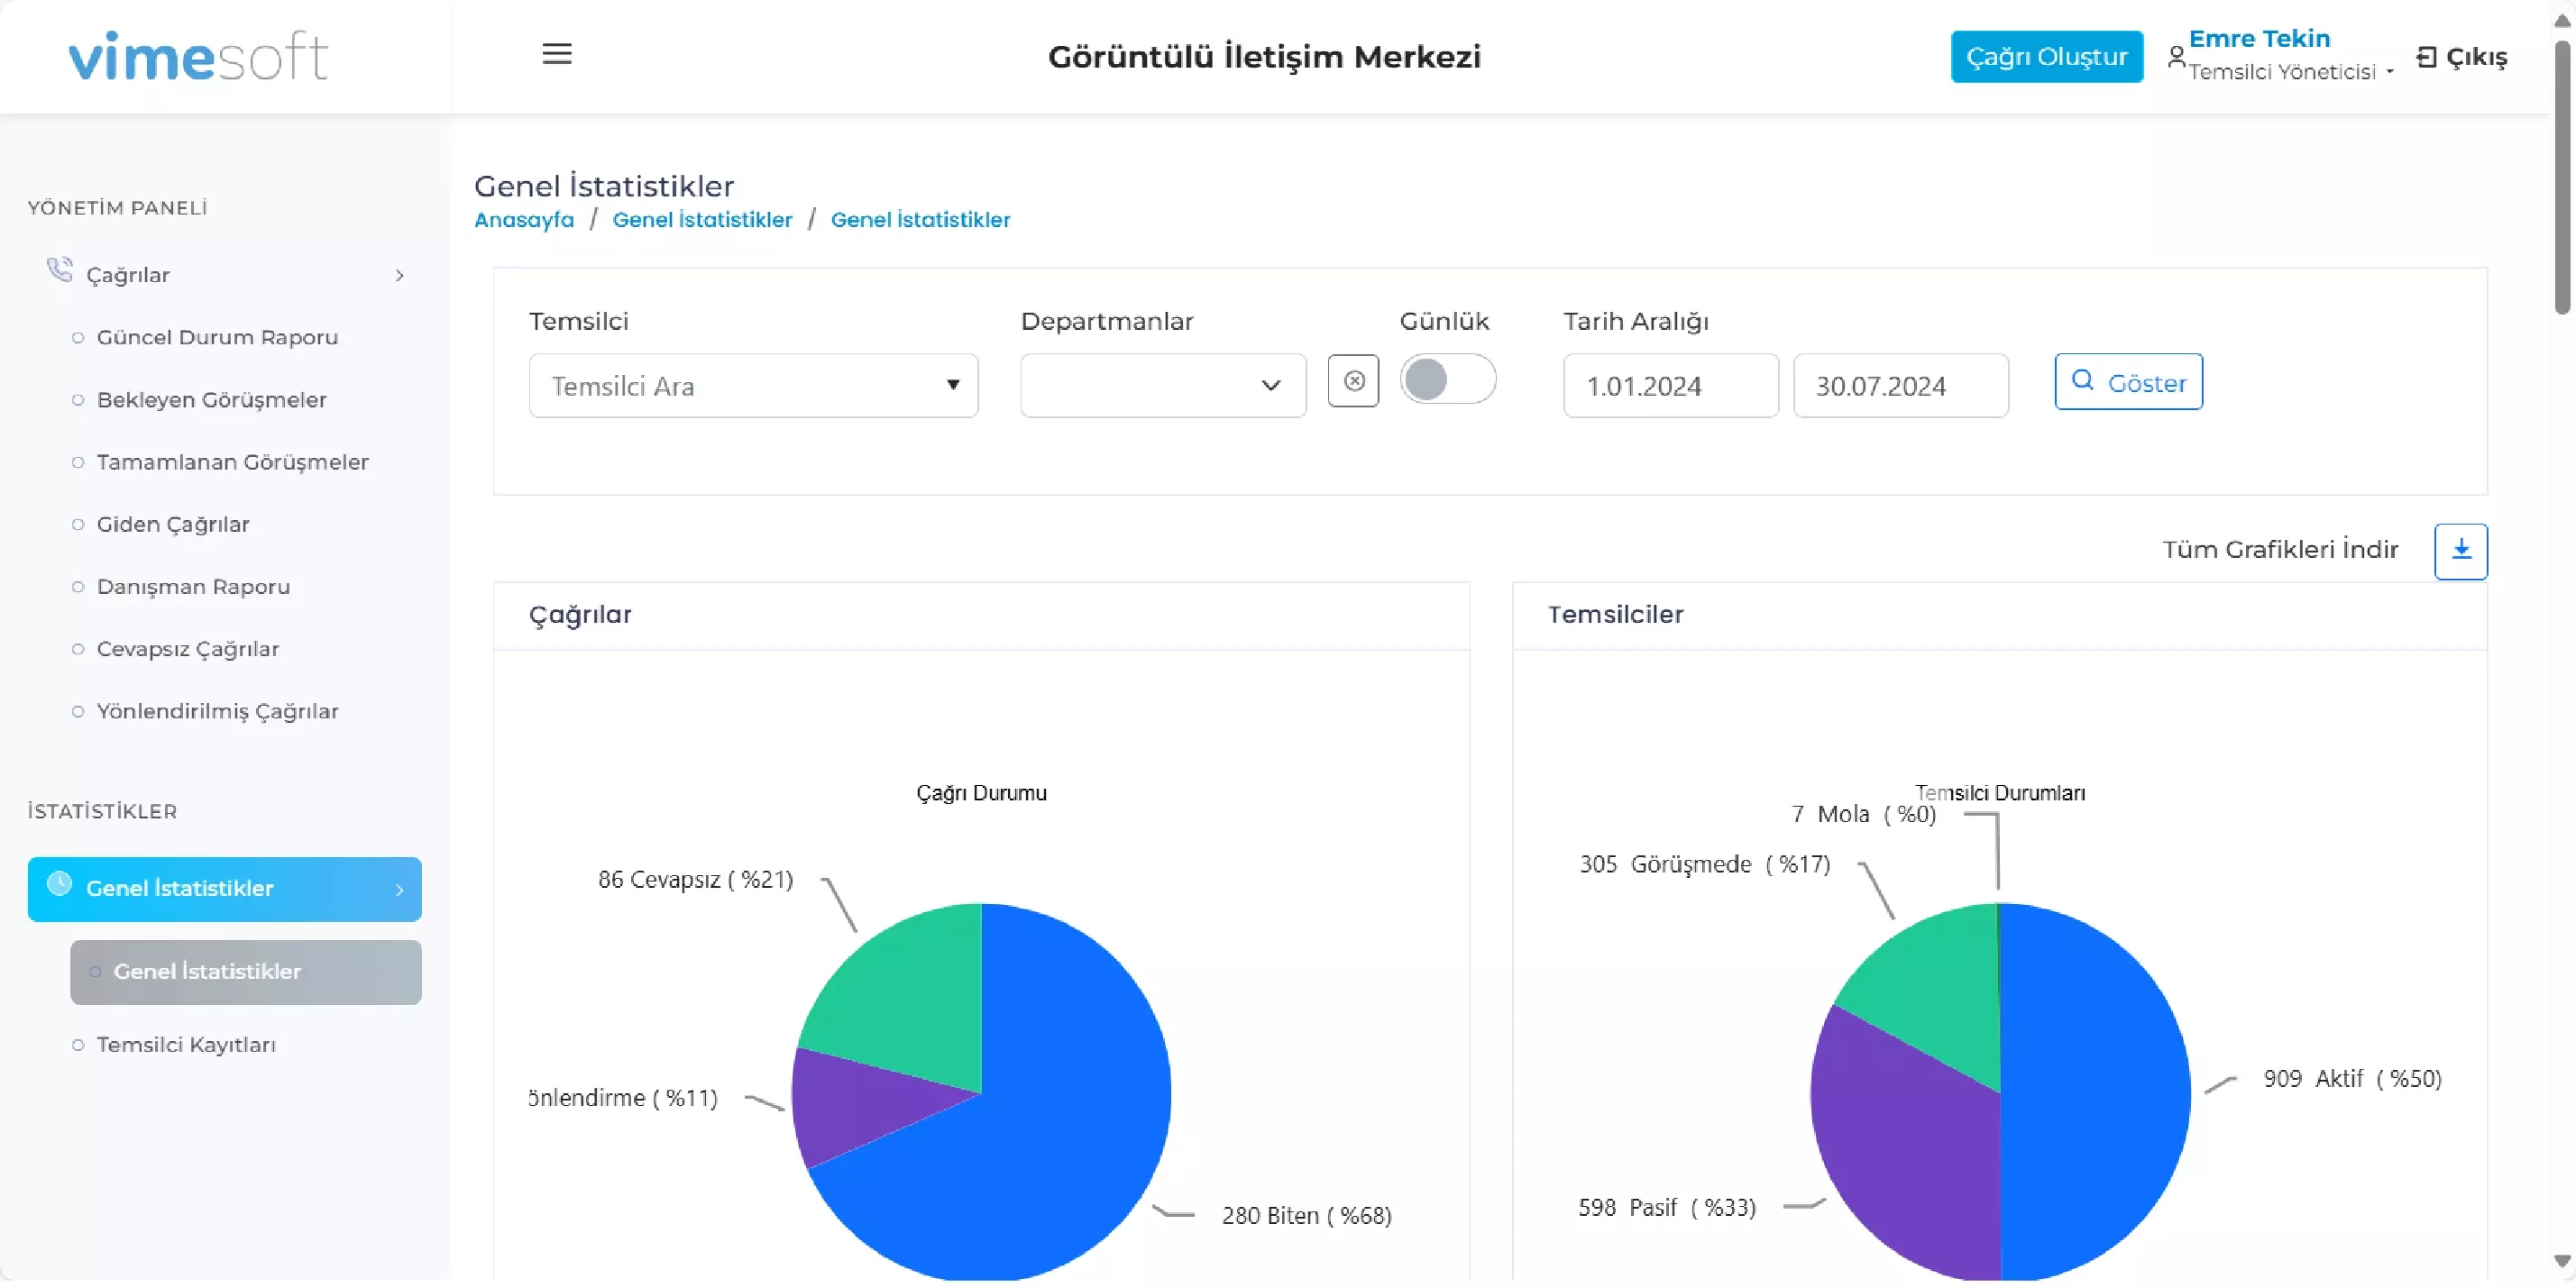Click the Emre Tekin username
Screen dimensions: 2576x1288
(2259, 38)
